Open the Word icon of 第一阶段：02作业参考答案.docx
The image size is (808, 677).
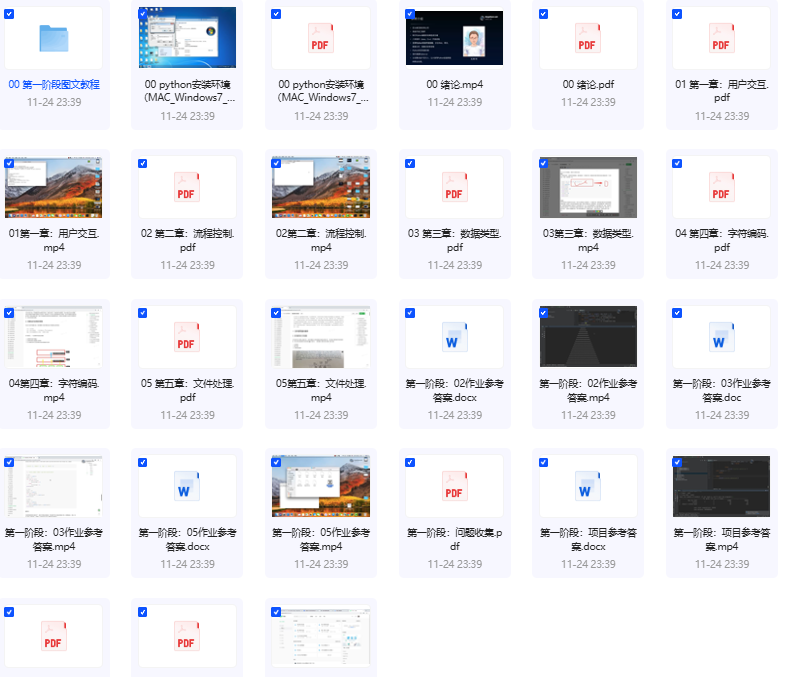(x=454, y=337)
